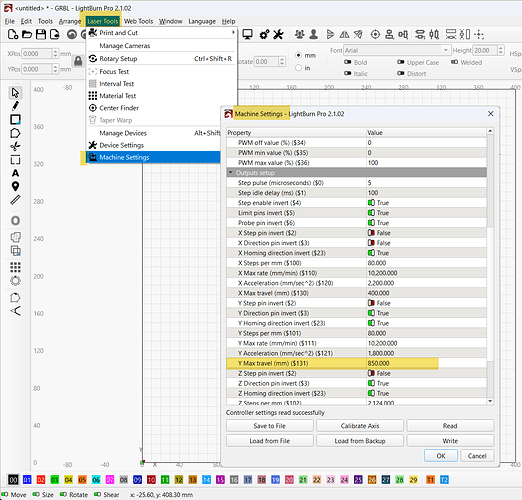
Task: Click the Read button
Action: 450,426
